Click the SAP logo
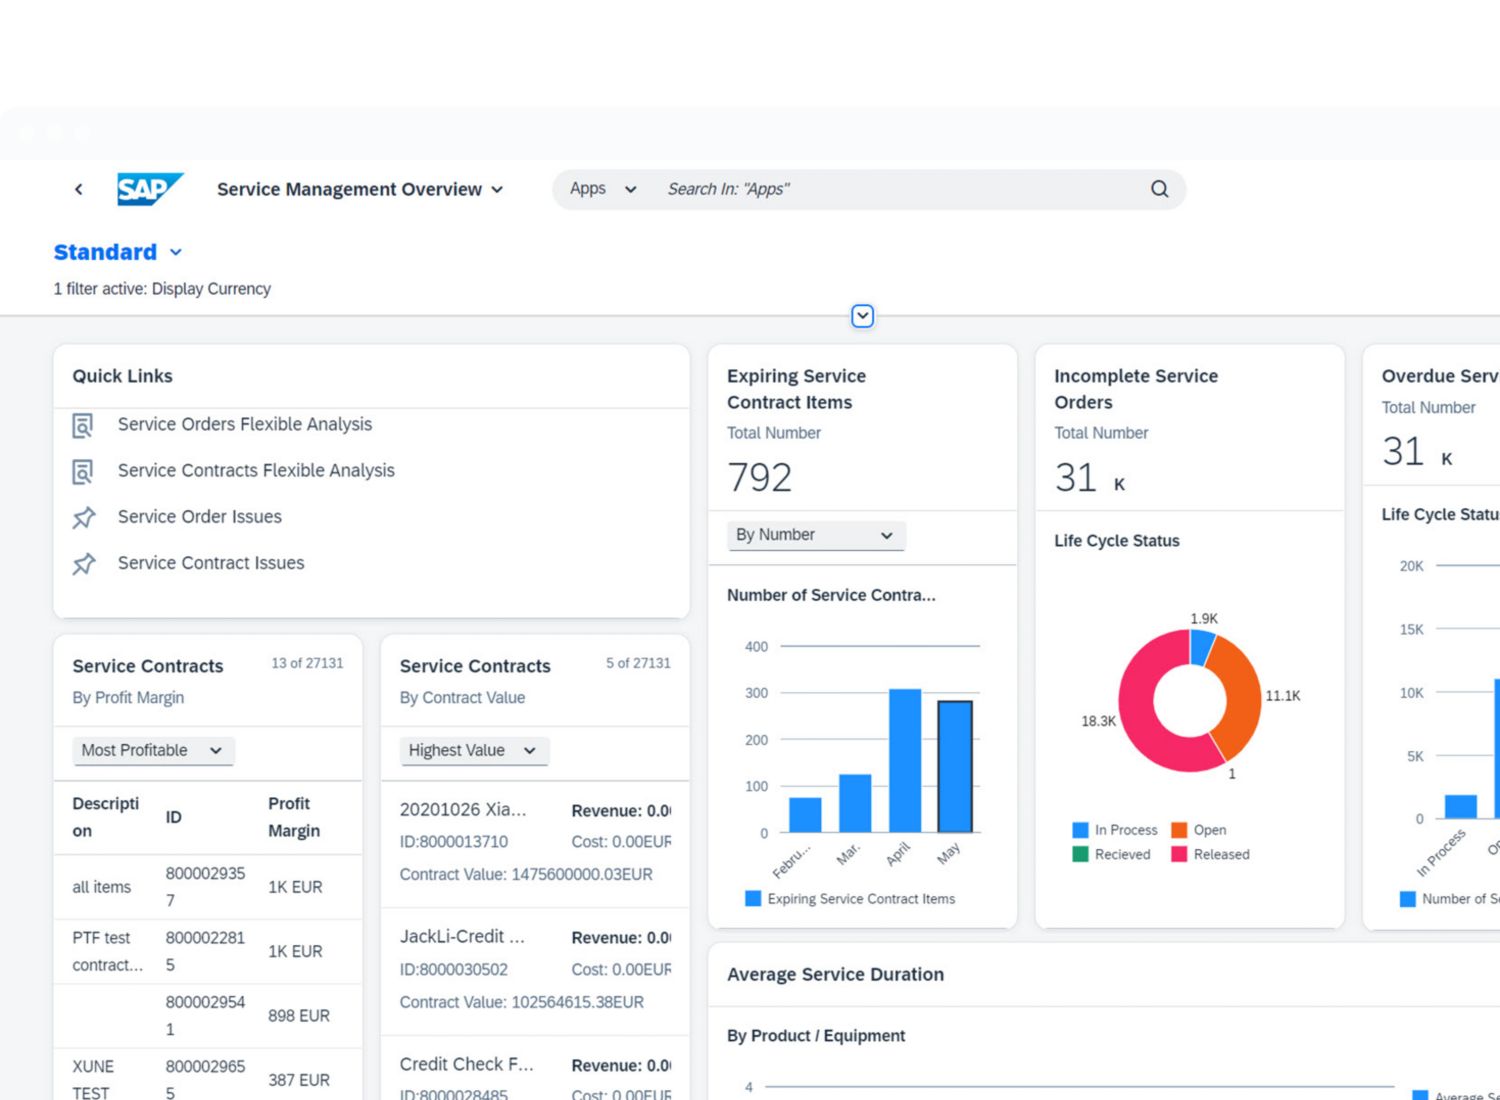Viewport: 1500px width, 1100px height. [149, 189]
